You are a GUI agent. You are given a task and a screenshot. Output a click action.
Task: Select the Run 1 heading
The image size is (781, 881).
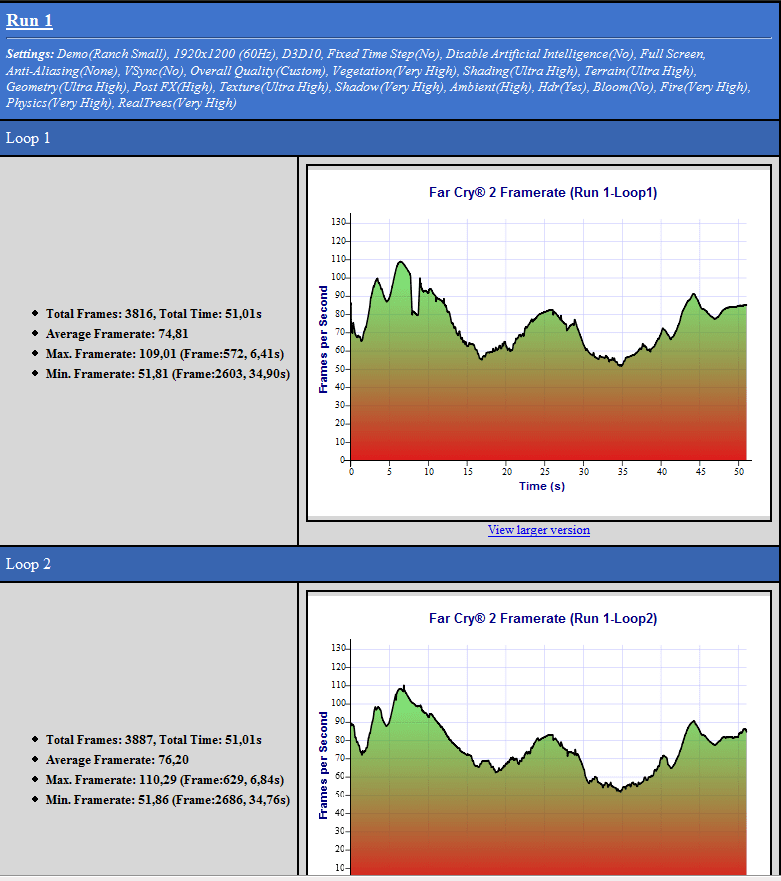point(29,21)
